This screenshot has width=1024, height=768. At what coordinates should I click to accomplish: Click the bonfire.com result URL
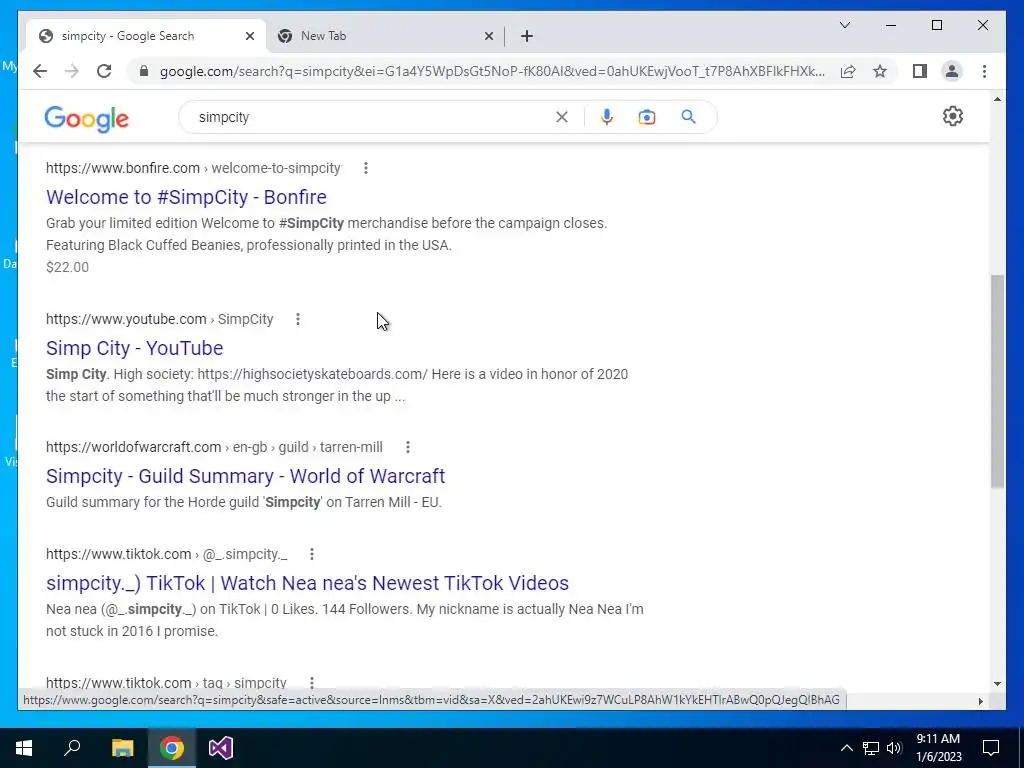pyautogui.click(x=193, y=168)
